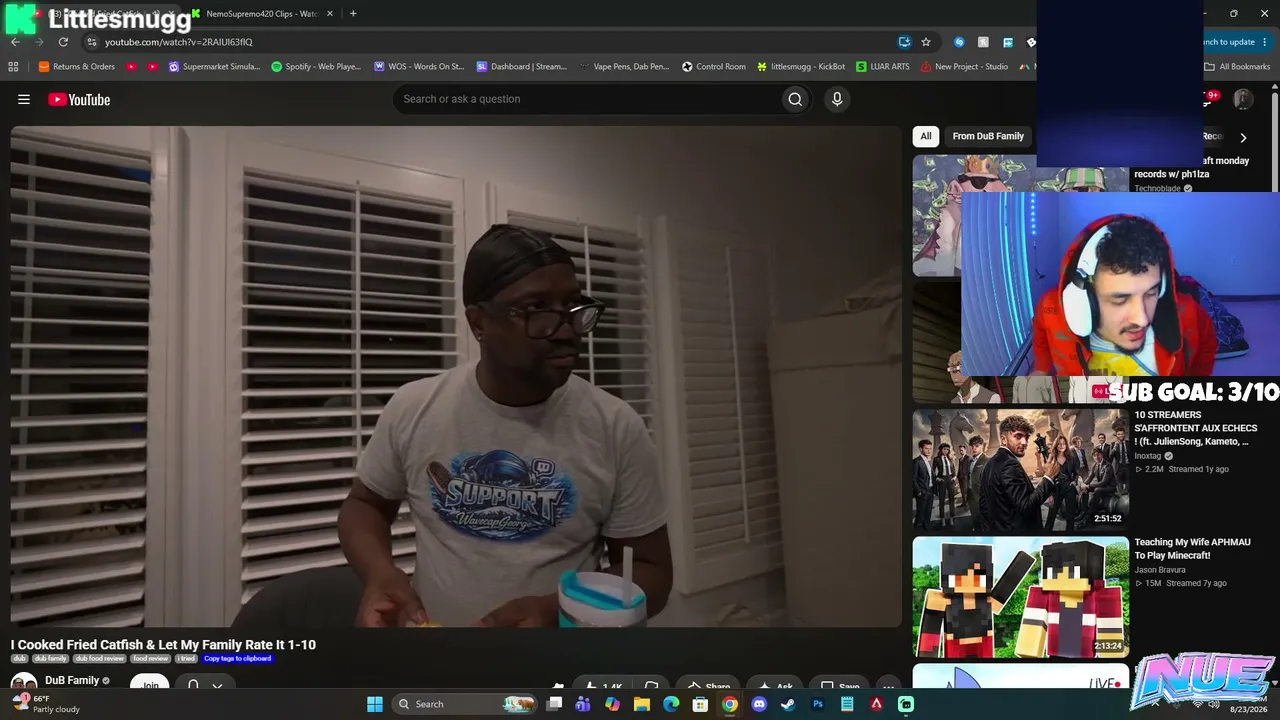The width and height of the screenshot is (1280, 720).
Task: Open the Copilot taskbar icon
Action: [x=613, y=704]
